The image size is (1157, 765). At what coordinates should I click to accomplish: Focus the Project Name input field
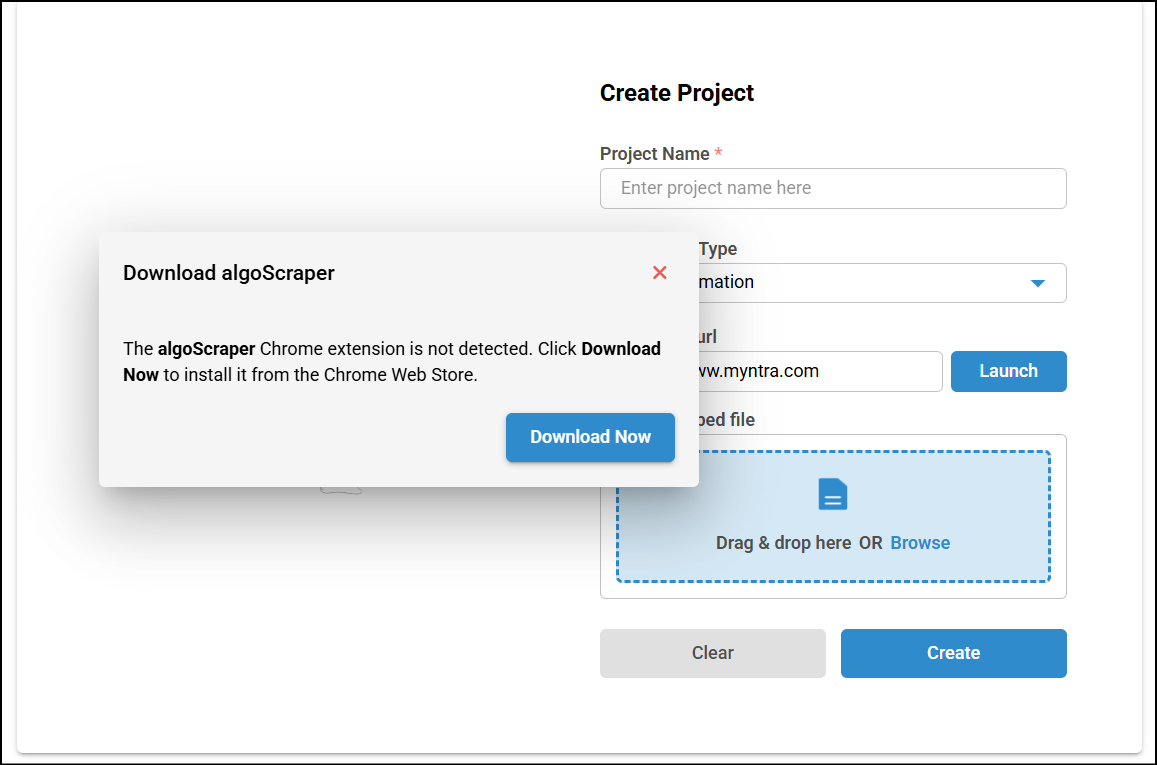833,188
